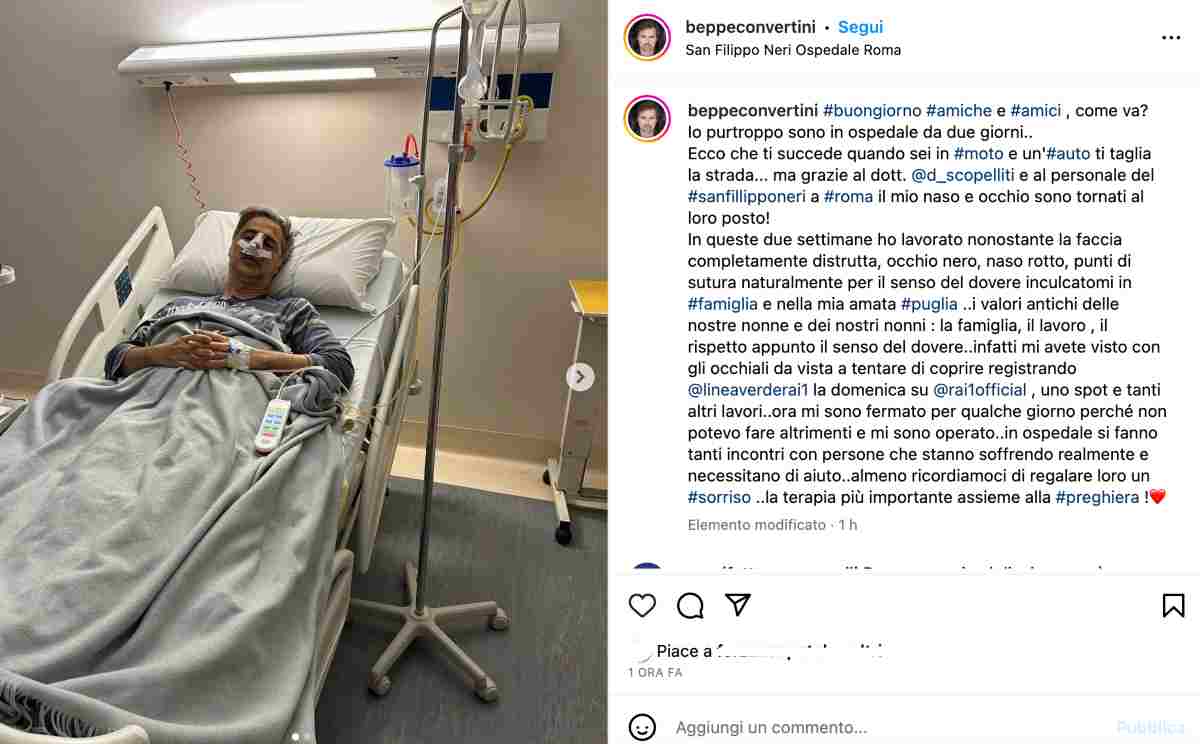1200x744 pixels.
Task: Open the @lineaverderai1 mention link
Action: click(x=748, y=389)
